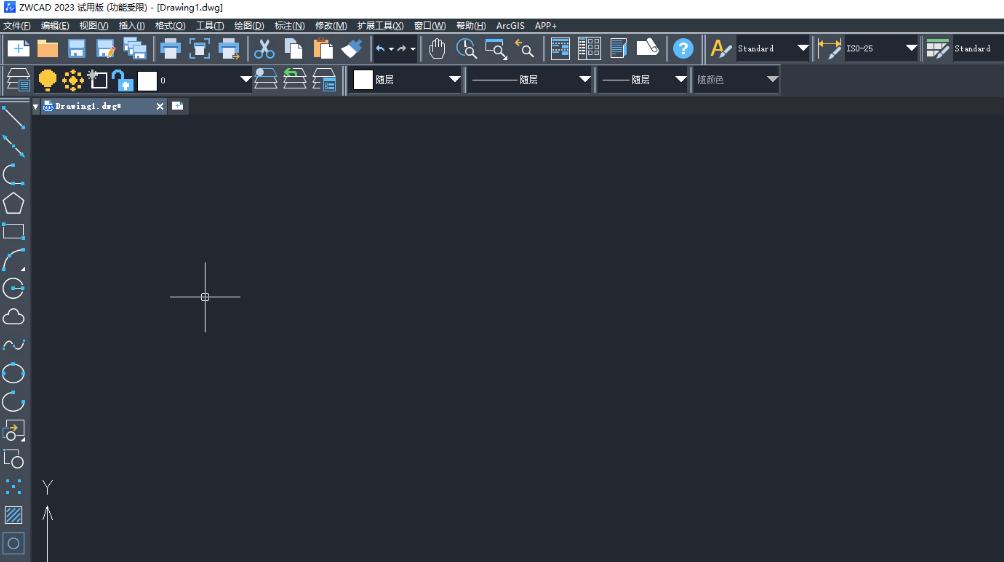Open the Print Preview icon
Viewport: 1004px width, 562px height.
click(x=200, y=49)
